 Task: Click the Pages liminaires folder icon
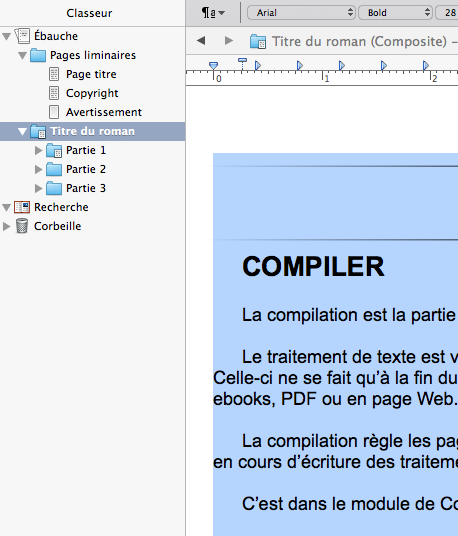coord(38,55)
